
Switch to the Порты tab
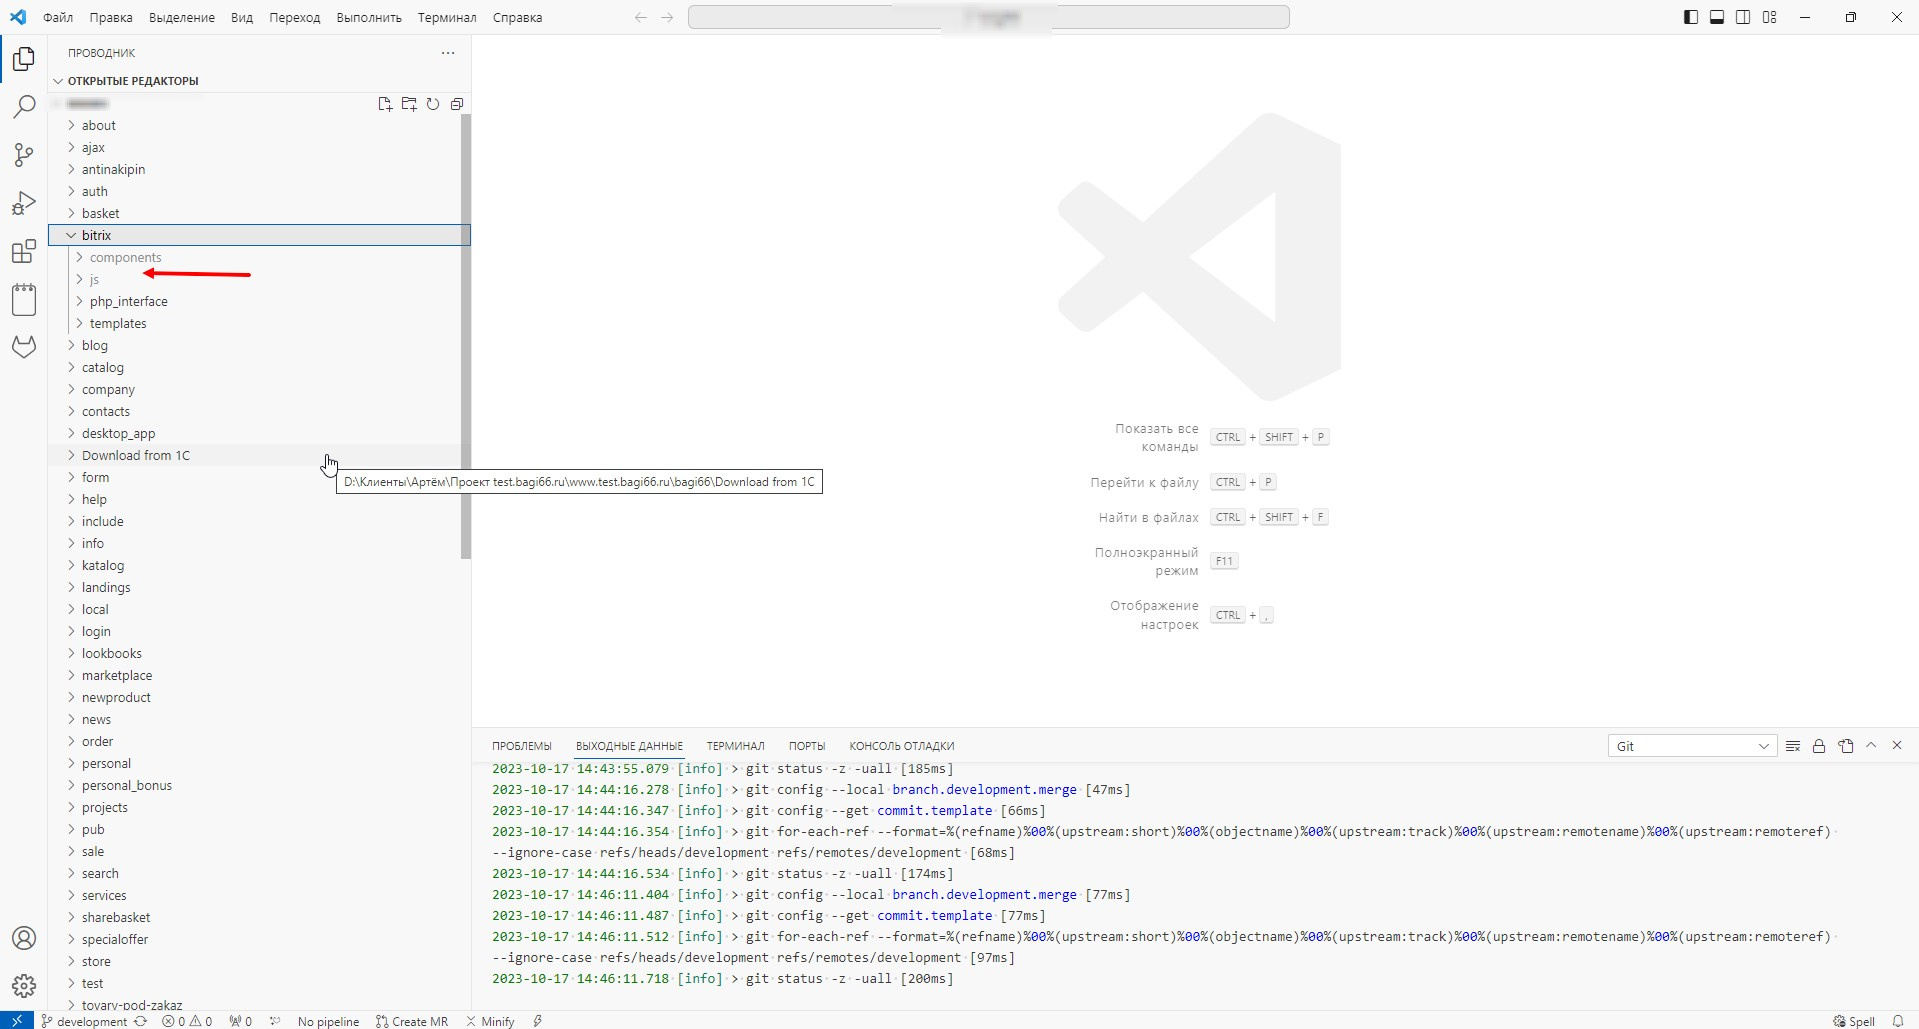pyautogui.click(x=807, y=746)
